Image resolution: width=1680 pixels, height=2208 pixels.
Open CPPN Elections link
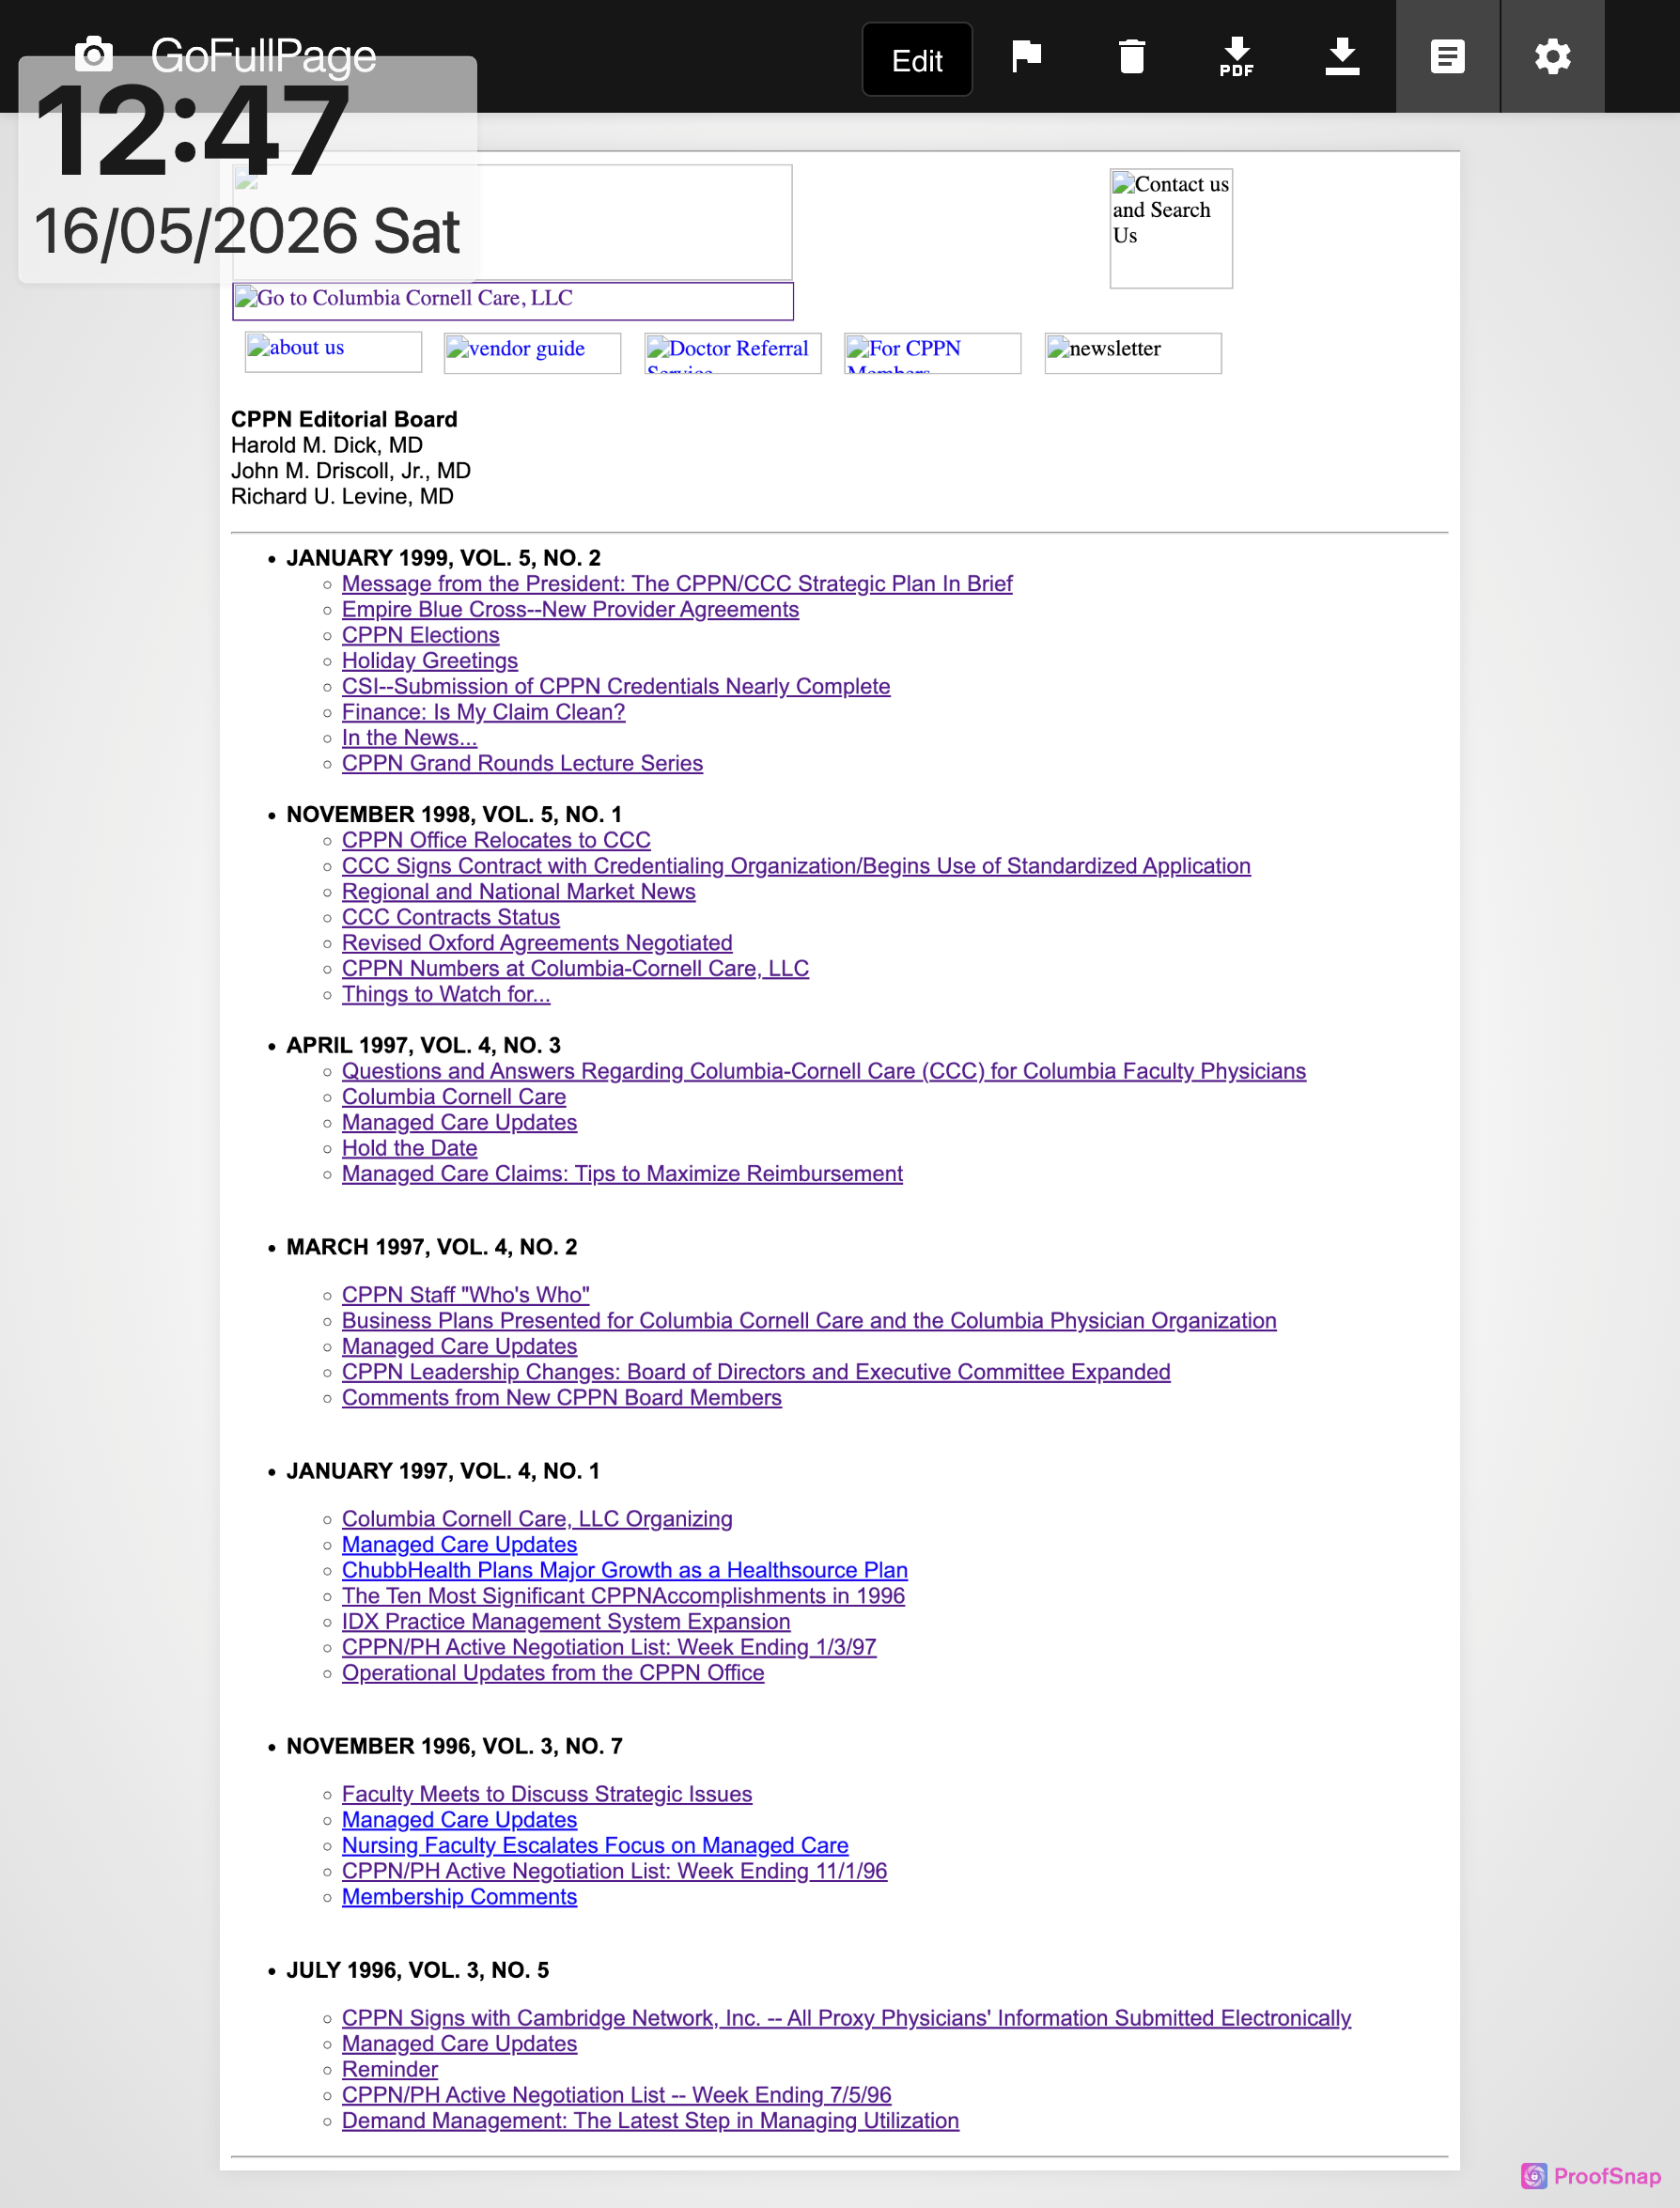click(x=420, y=635)
